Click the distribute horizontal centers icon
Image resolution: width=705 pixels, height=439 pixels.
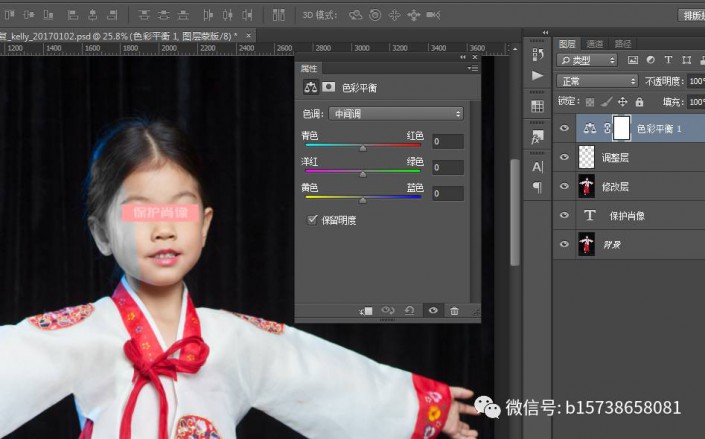click(x=228, y=15)
